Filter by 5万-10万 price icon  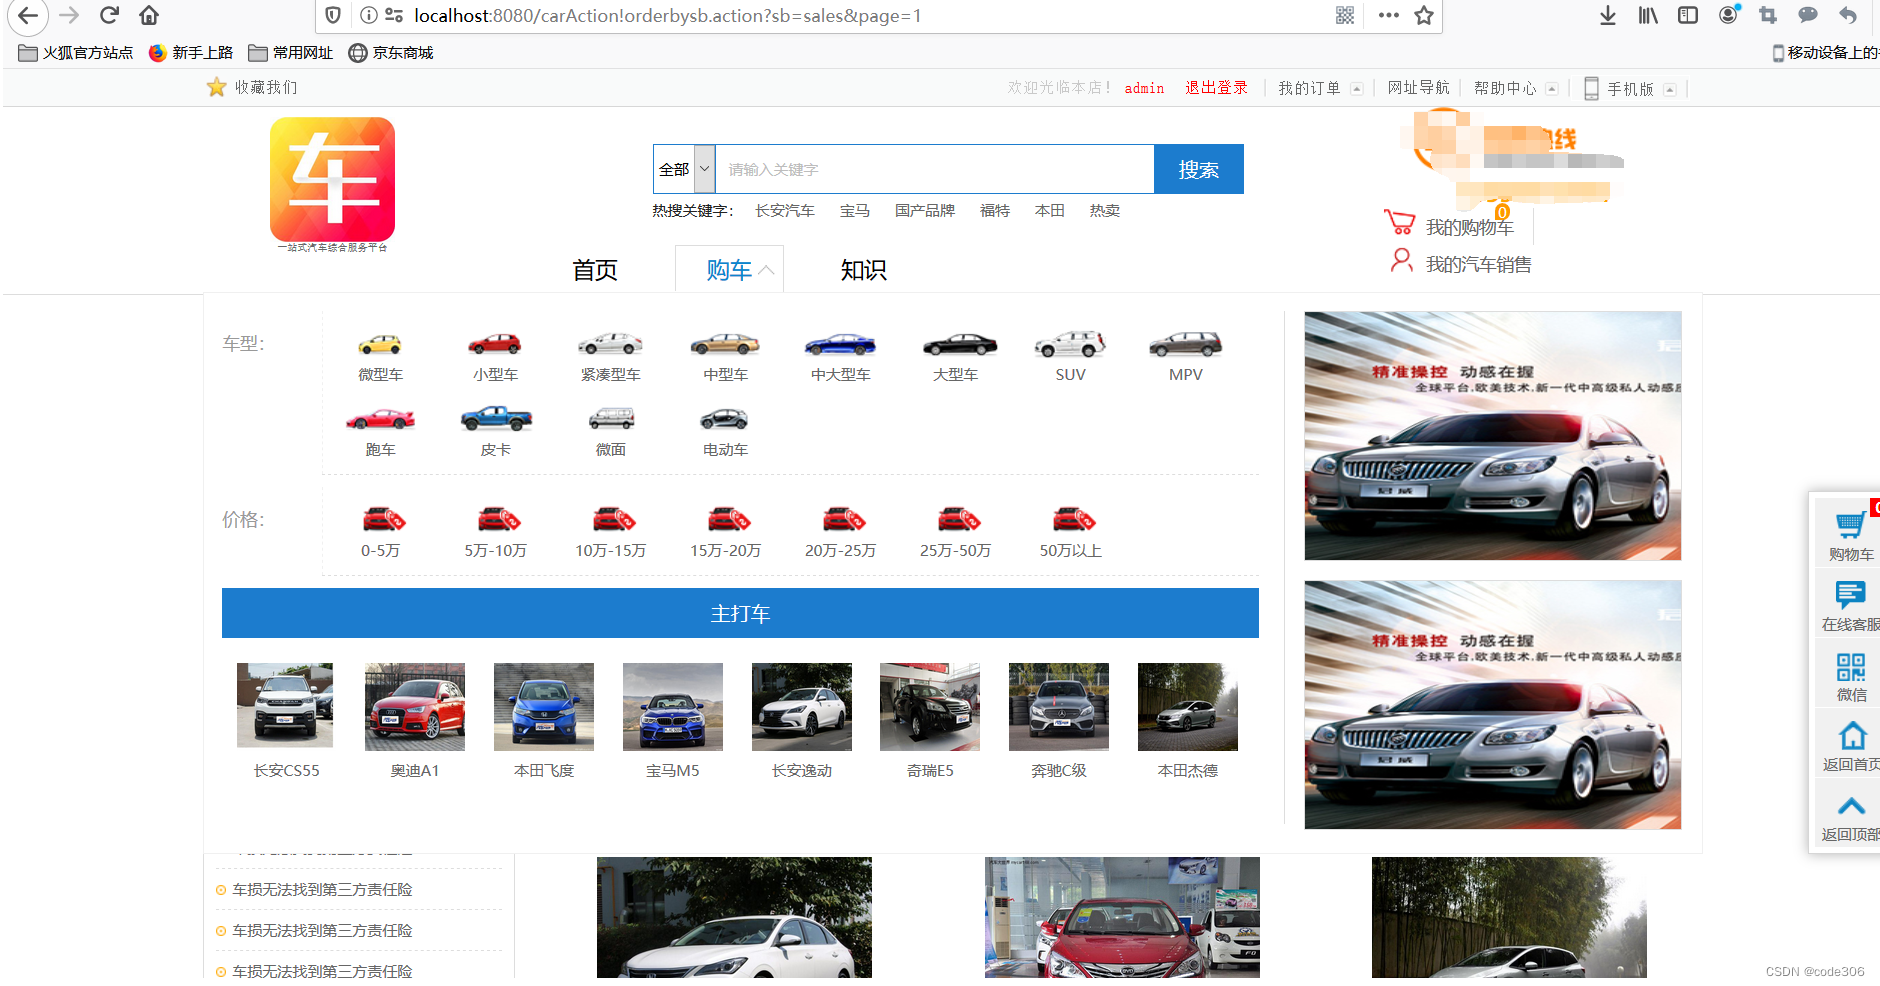[x=498, y=518]
